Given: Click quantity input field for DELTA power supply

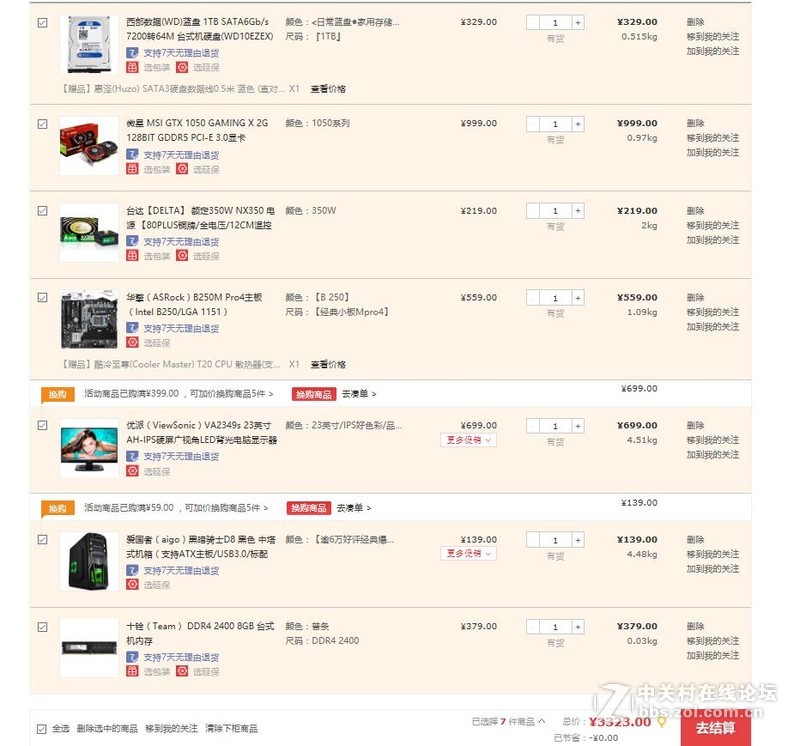Looking at the screenshot, I should point(555,211).
